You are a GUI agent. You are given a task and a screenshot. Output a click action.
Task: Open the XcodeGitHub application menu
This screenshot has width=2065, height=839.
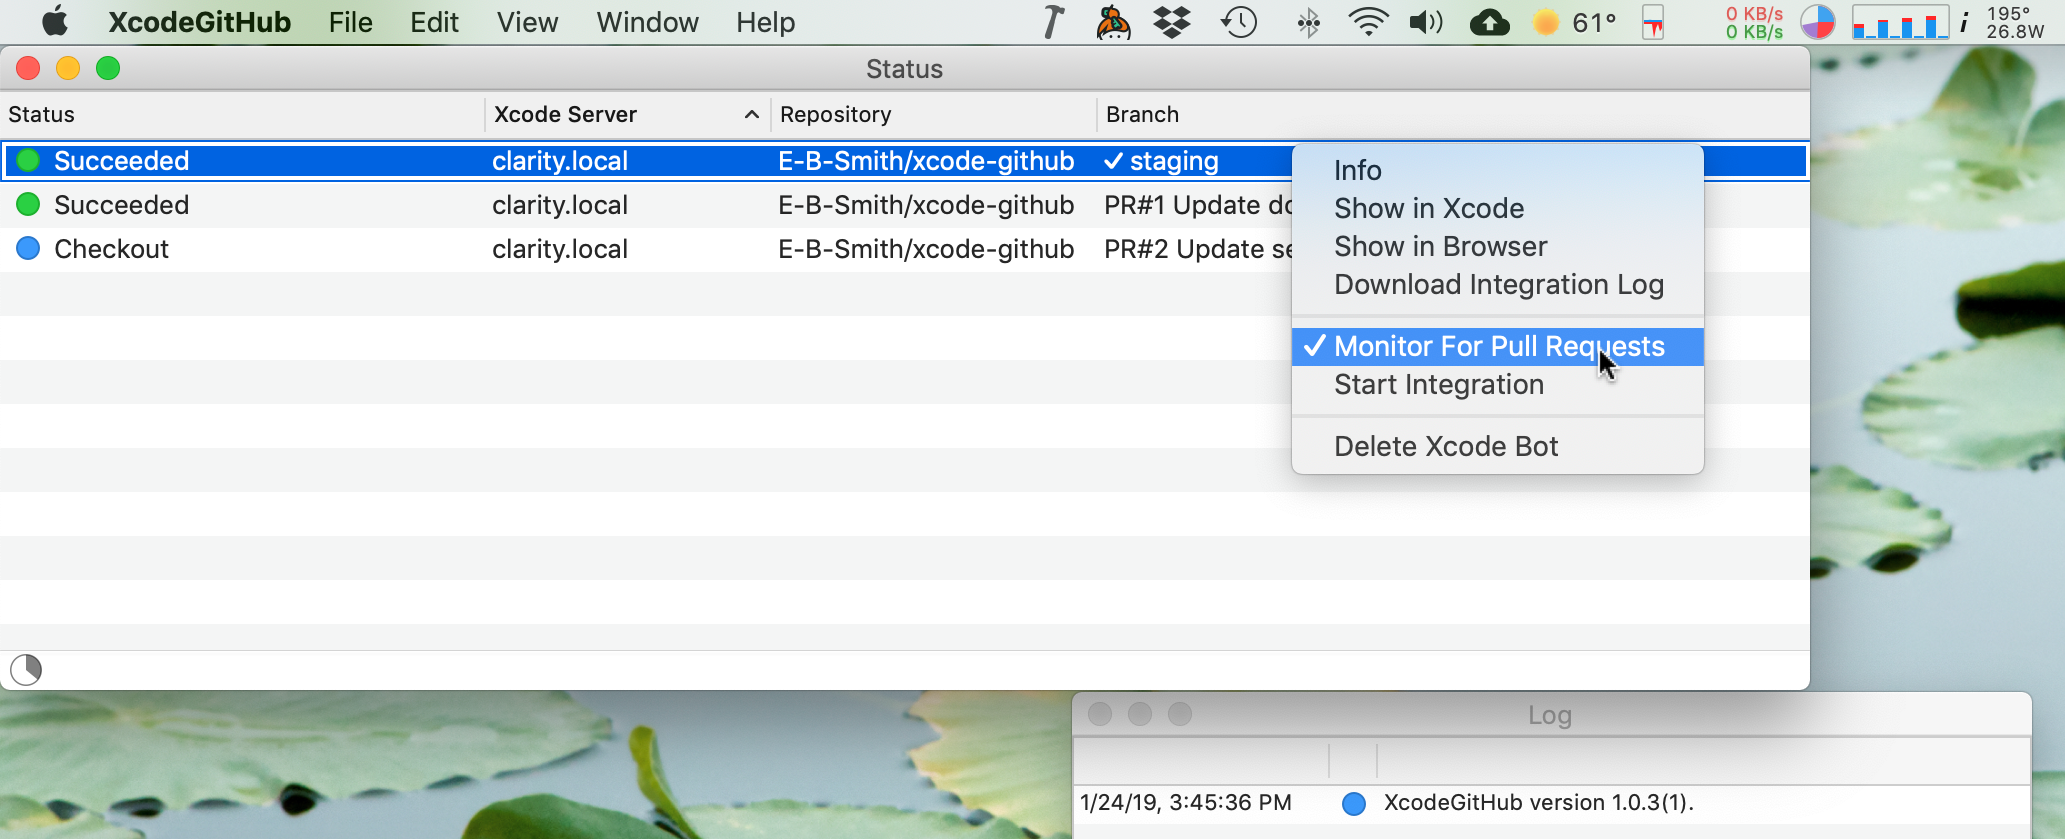click(199, 22)
